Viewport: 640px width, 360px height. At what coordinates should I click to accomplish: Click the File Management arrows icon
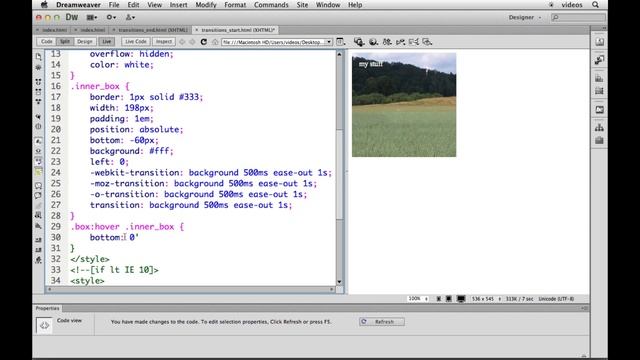point(387,42)
